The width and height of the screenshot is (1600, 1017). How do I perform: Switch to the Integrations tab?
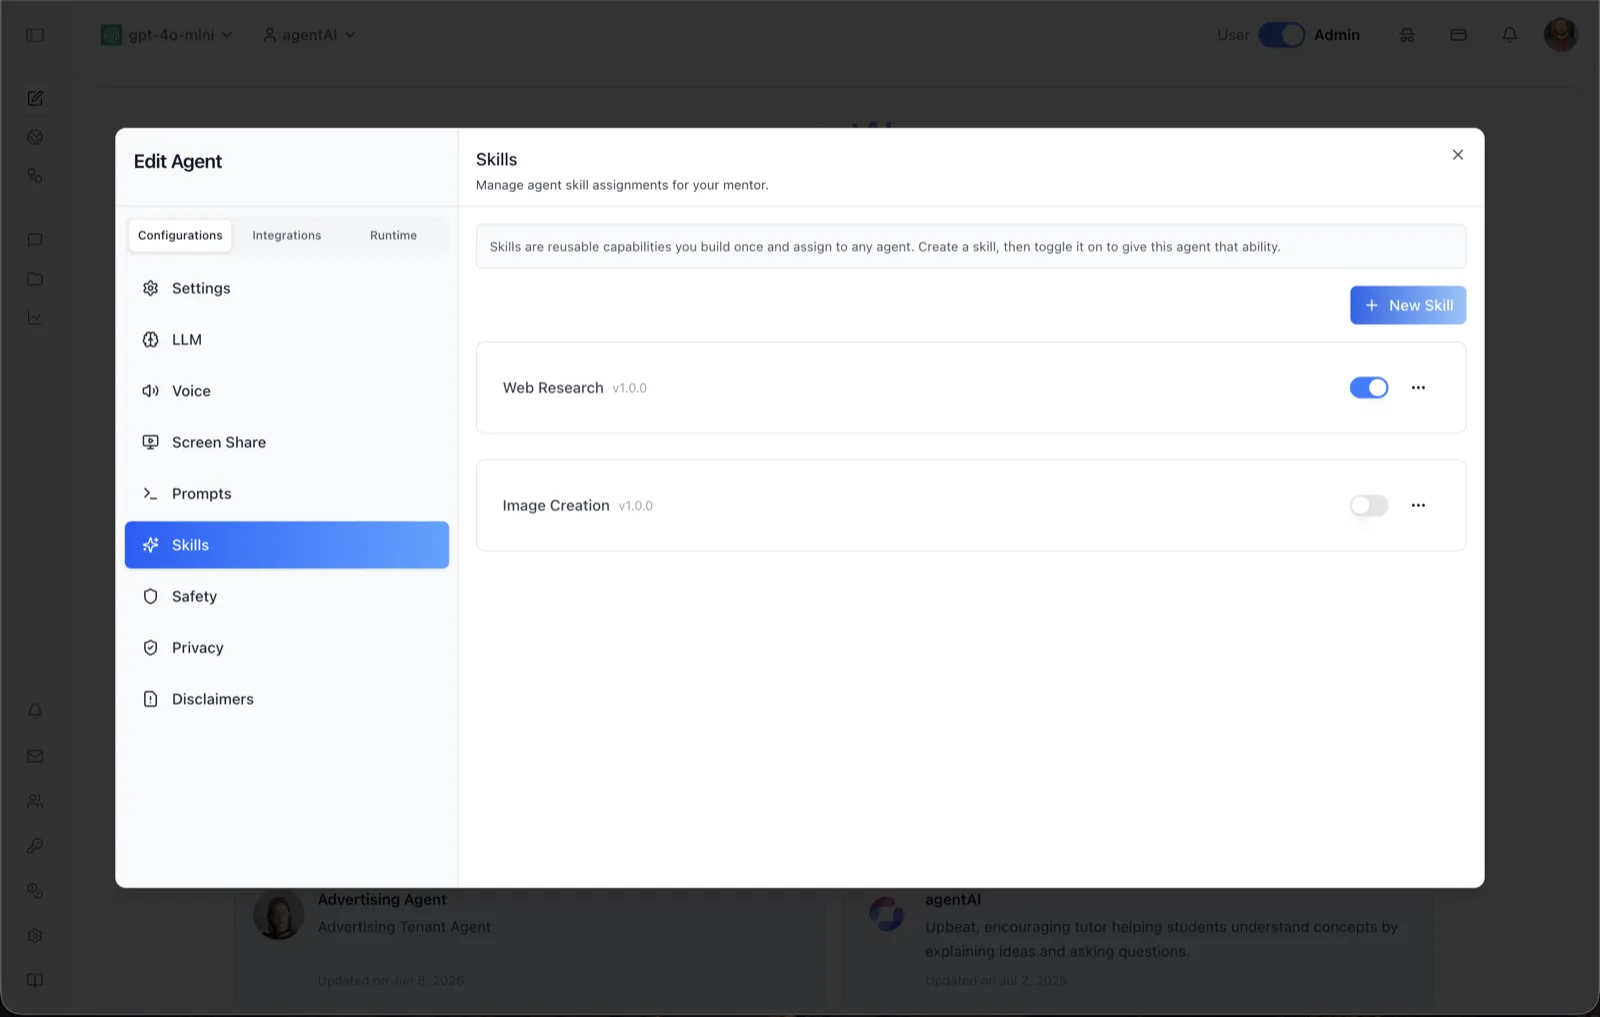pyautogui.click(x=287, y=236)
